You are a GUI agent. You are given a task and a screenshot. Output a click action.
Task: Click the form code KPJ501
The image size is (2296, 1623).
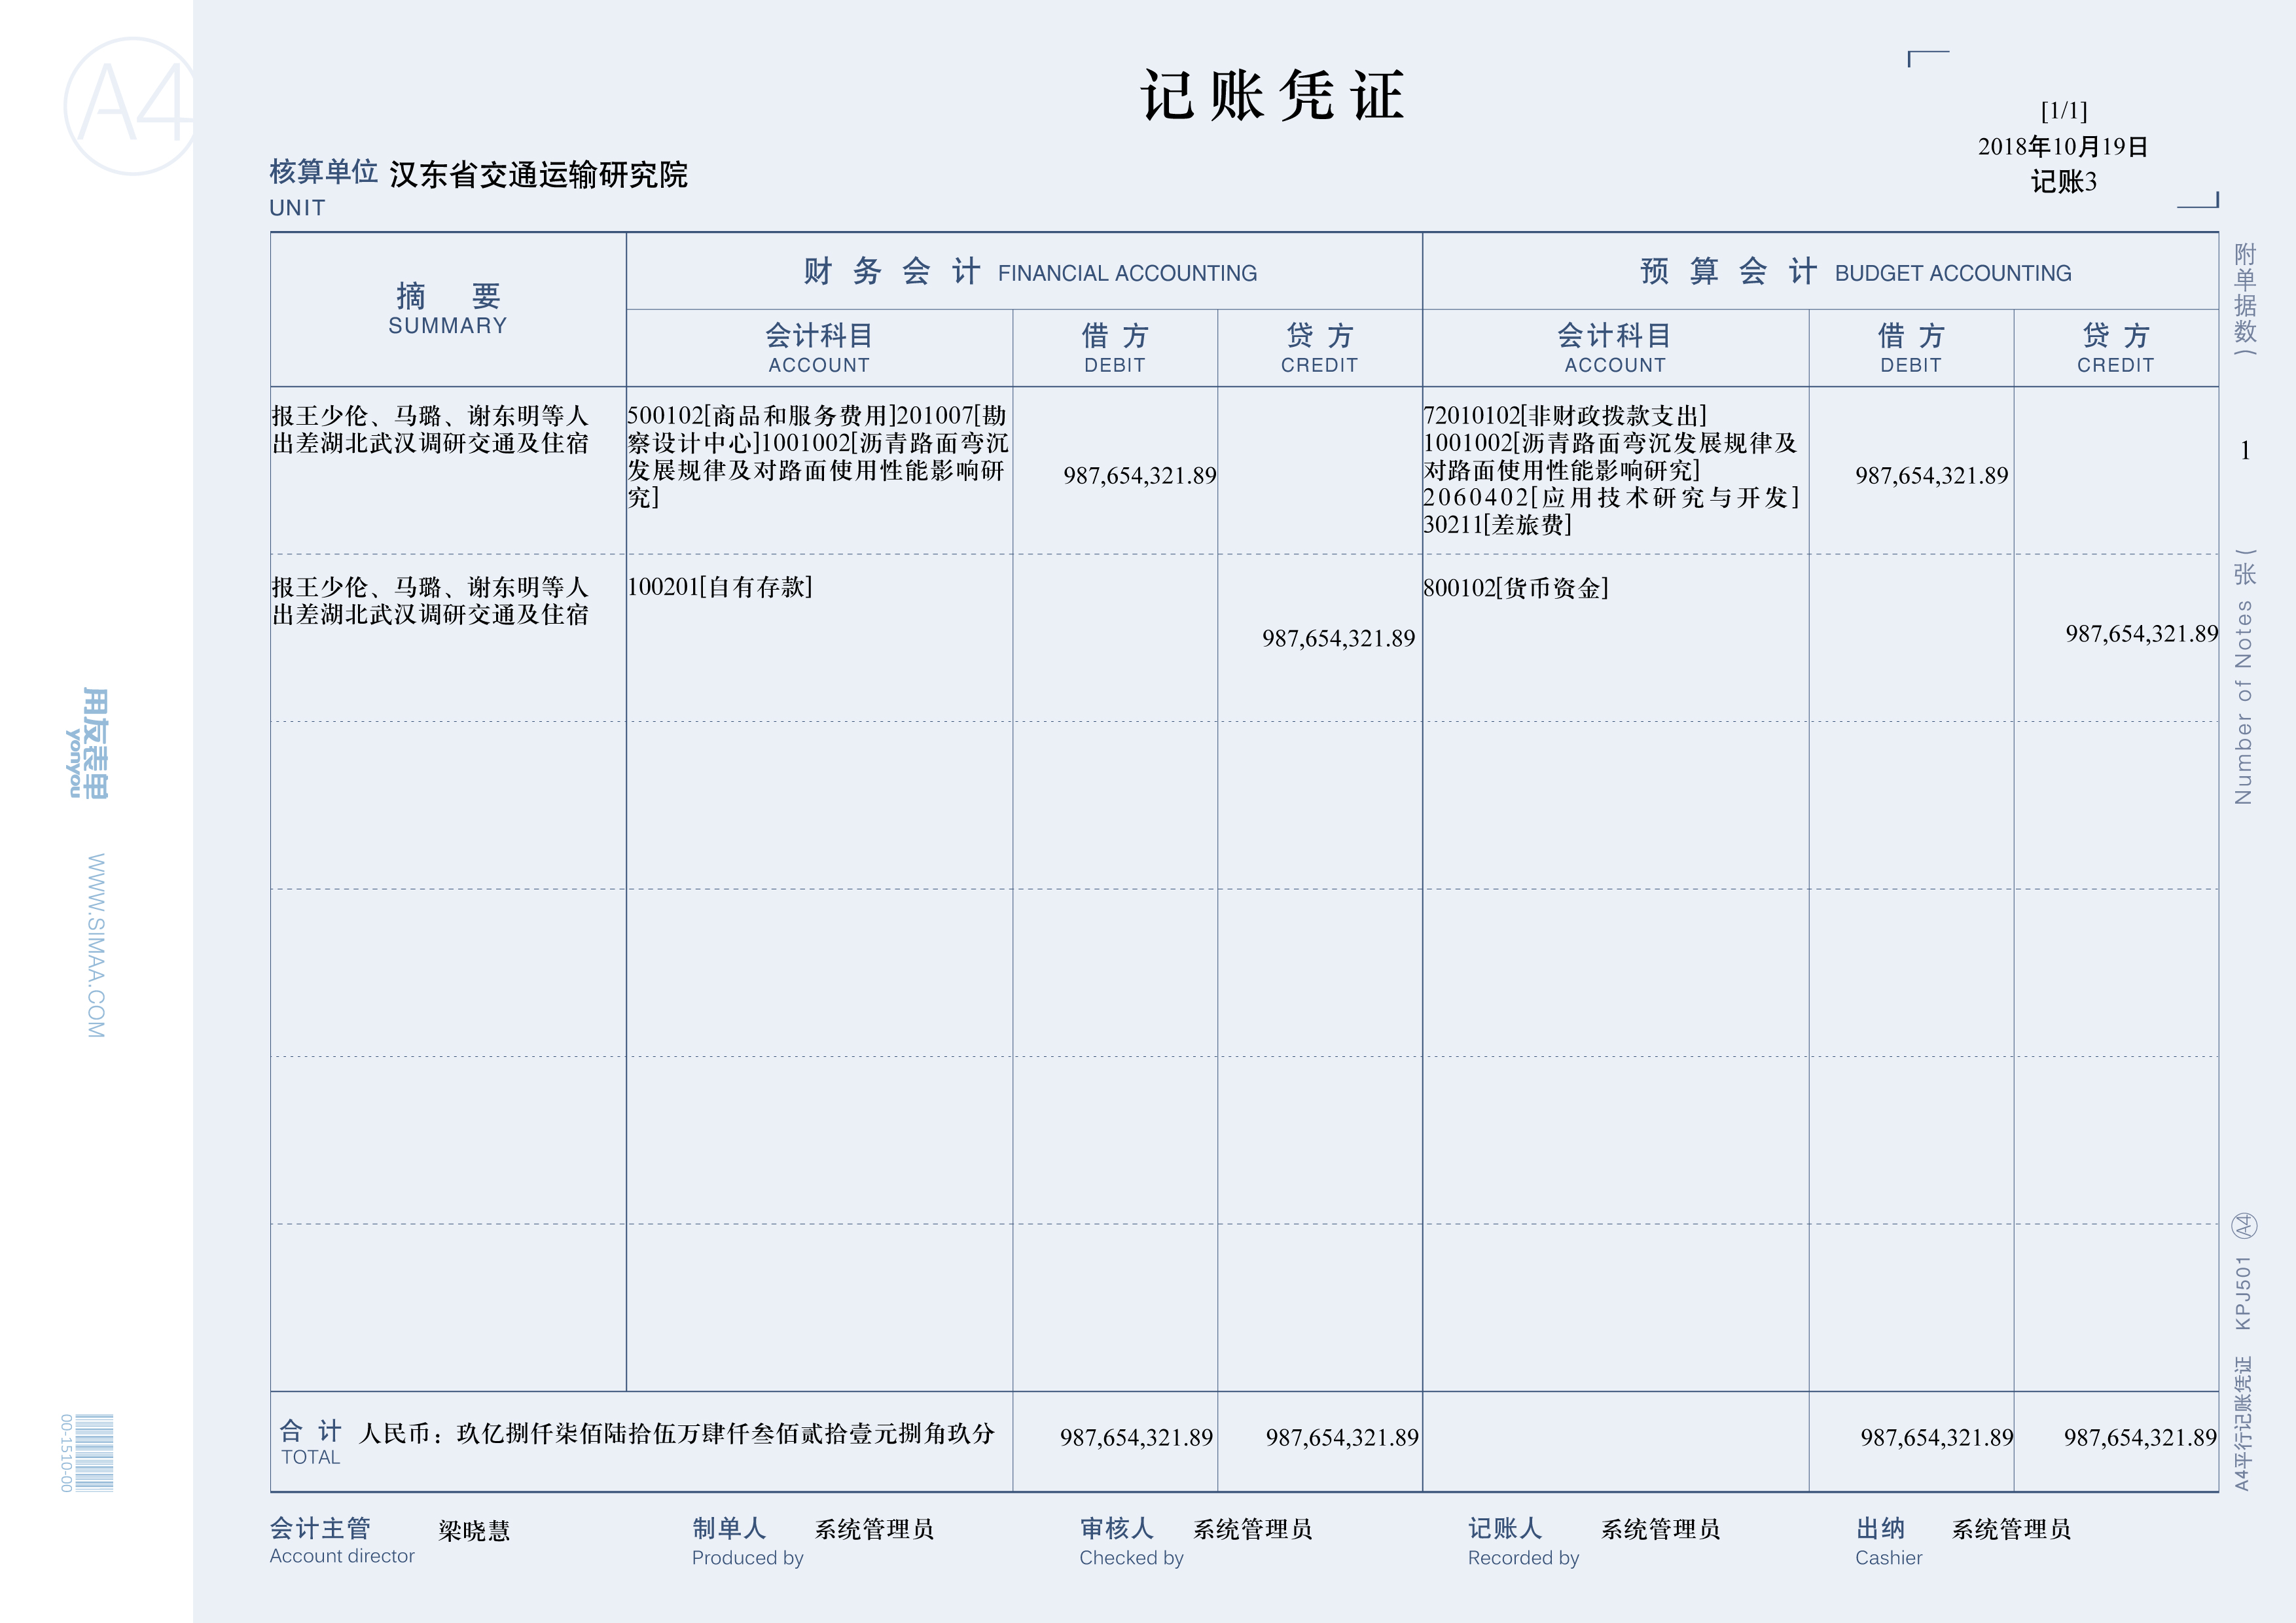tap(2243, 1293)
